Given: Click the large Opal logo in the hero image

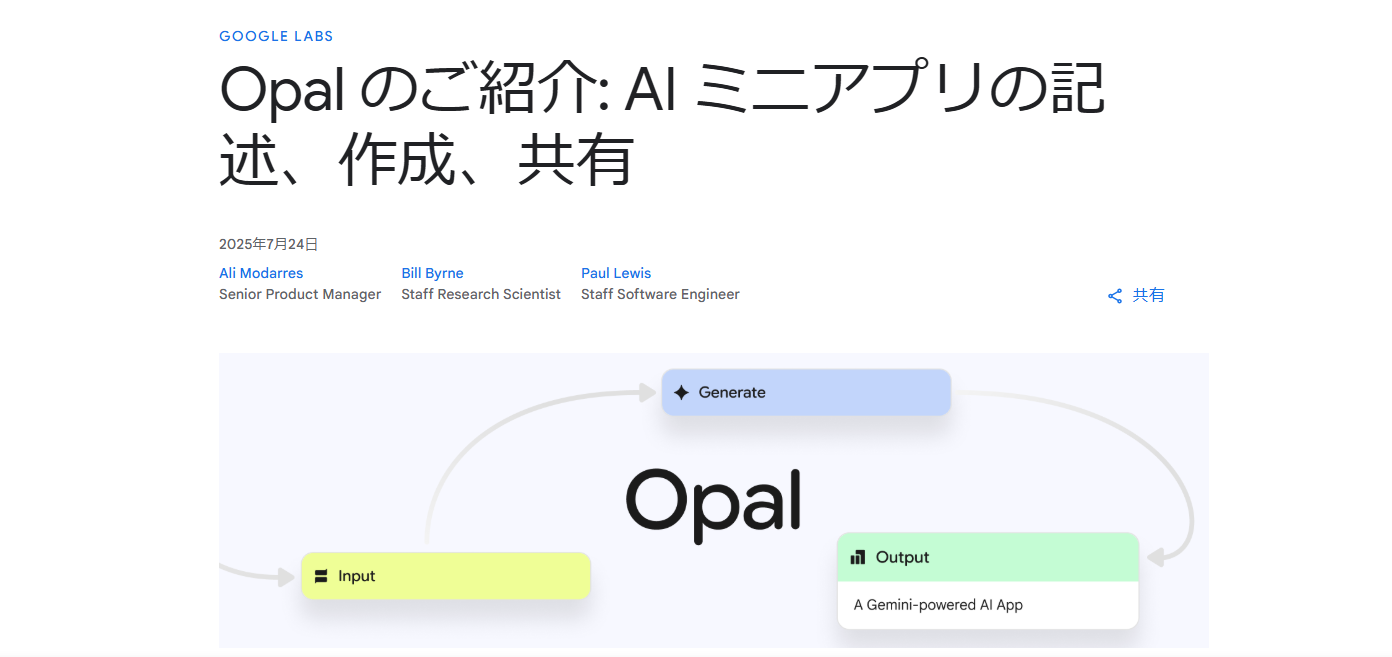Looking at the screenshot, I should pyautogui.click(x=714, y=502).
